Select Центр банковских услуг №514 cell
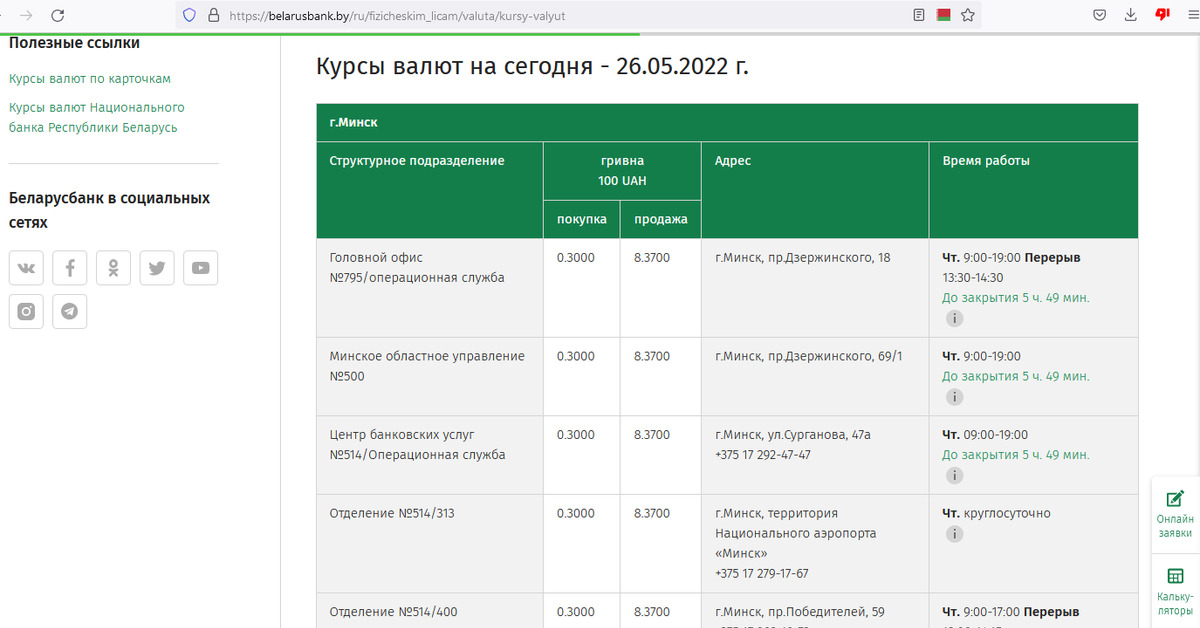1200x628 pixels. (x=430, y=455)
